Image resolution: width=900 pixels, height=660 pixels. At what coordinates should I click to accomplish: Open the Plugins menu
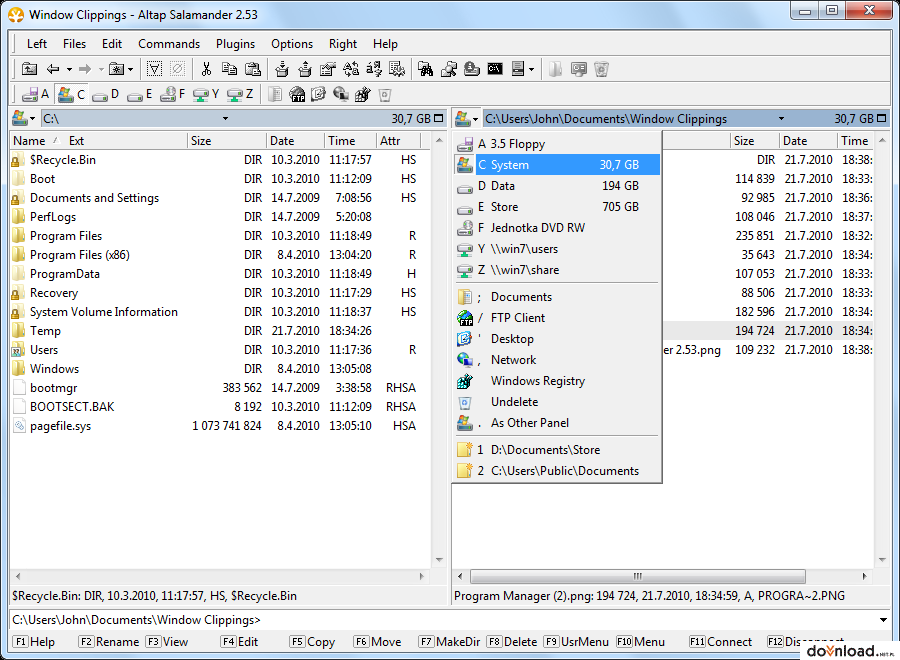pyautogui.click(x=235, y=44)
